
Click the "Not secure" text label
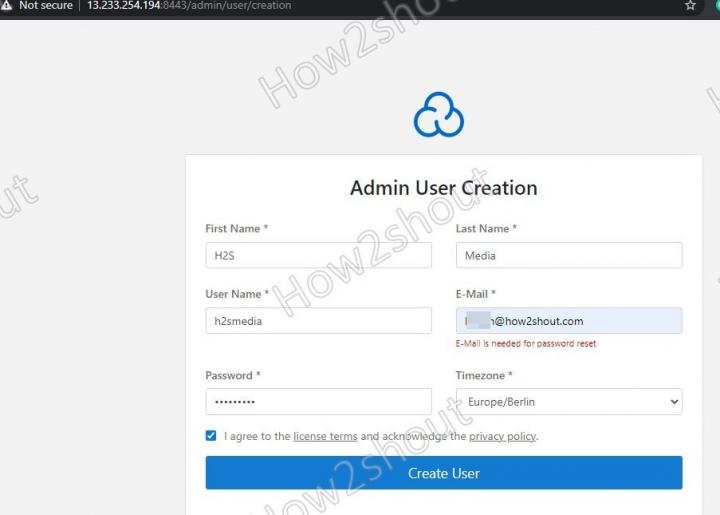click(x=46, y=6)
